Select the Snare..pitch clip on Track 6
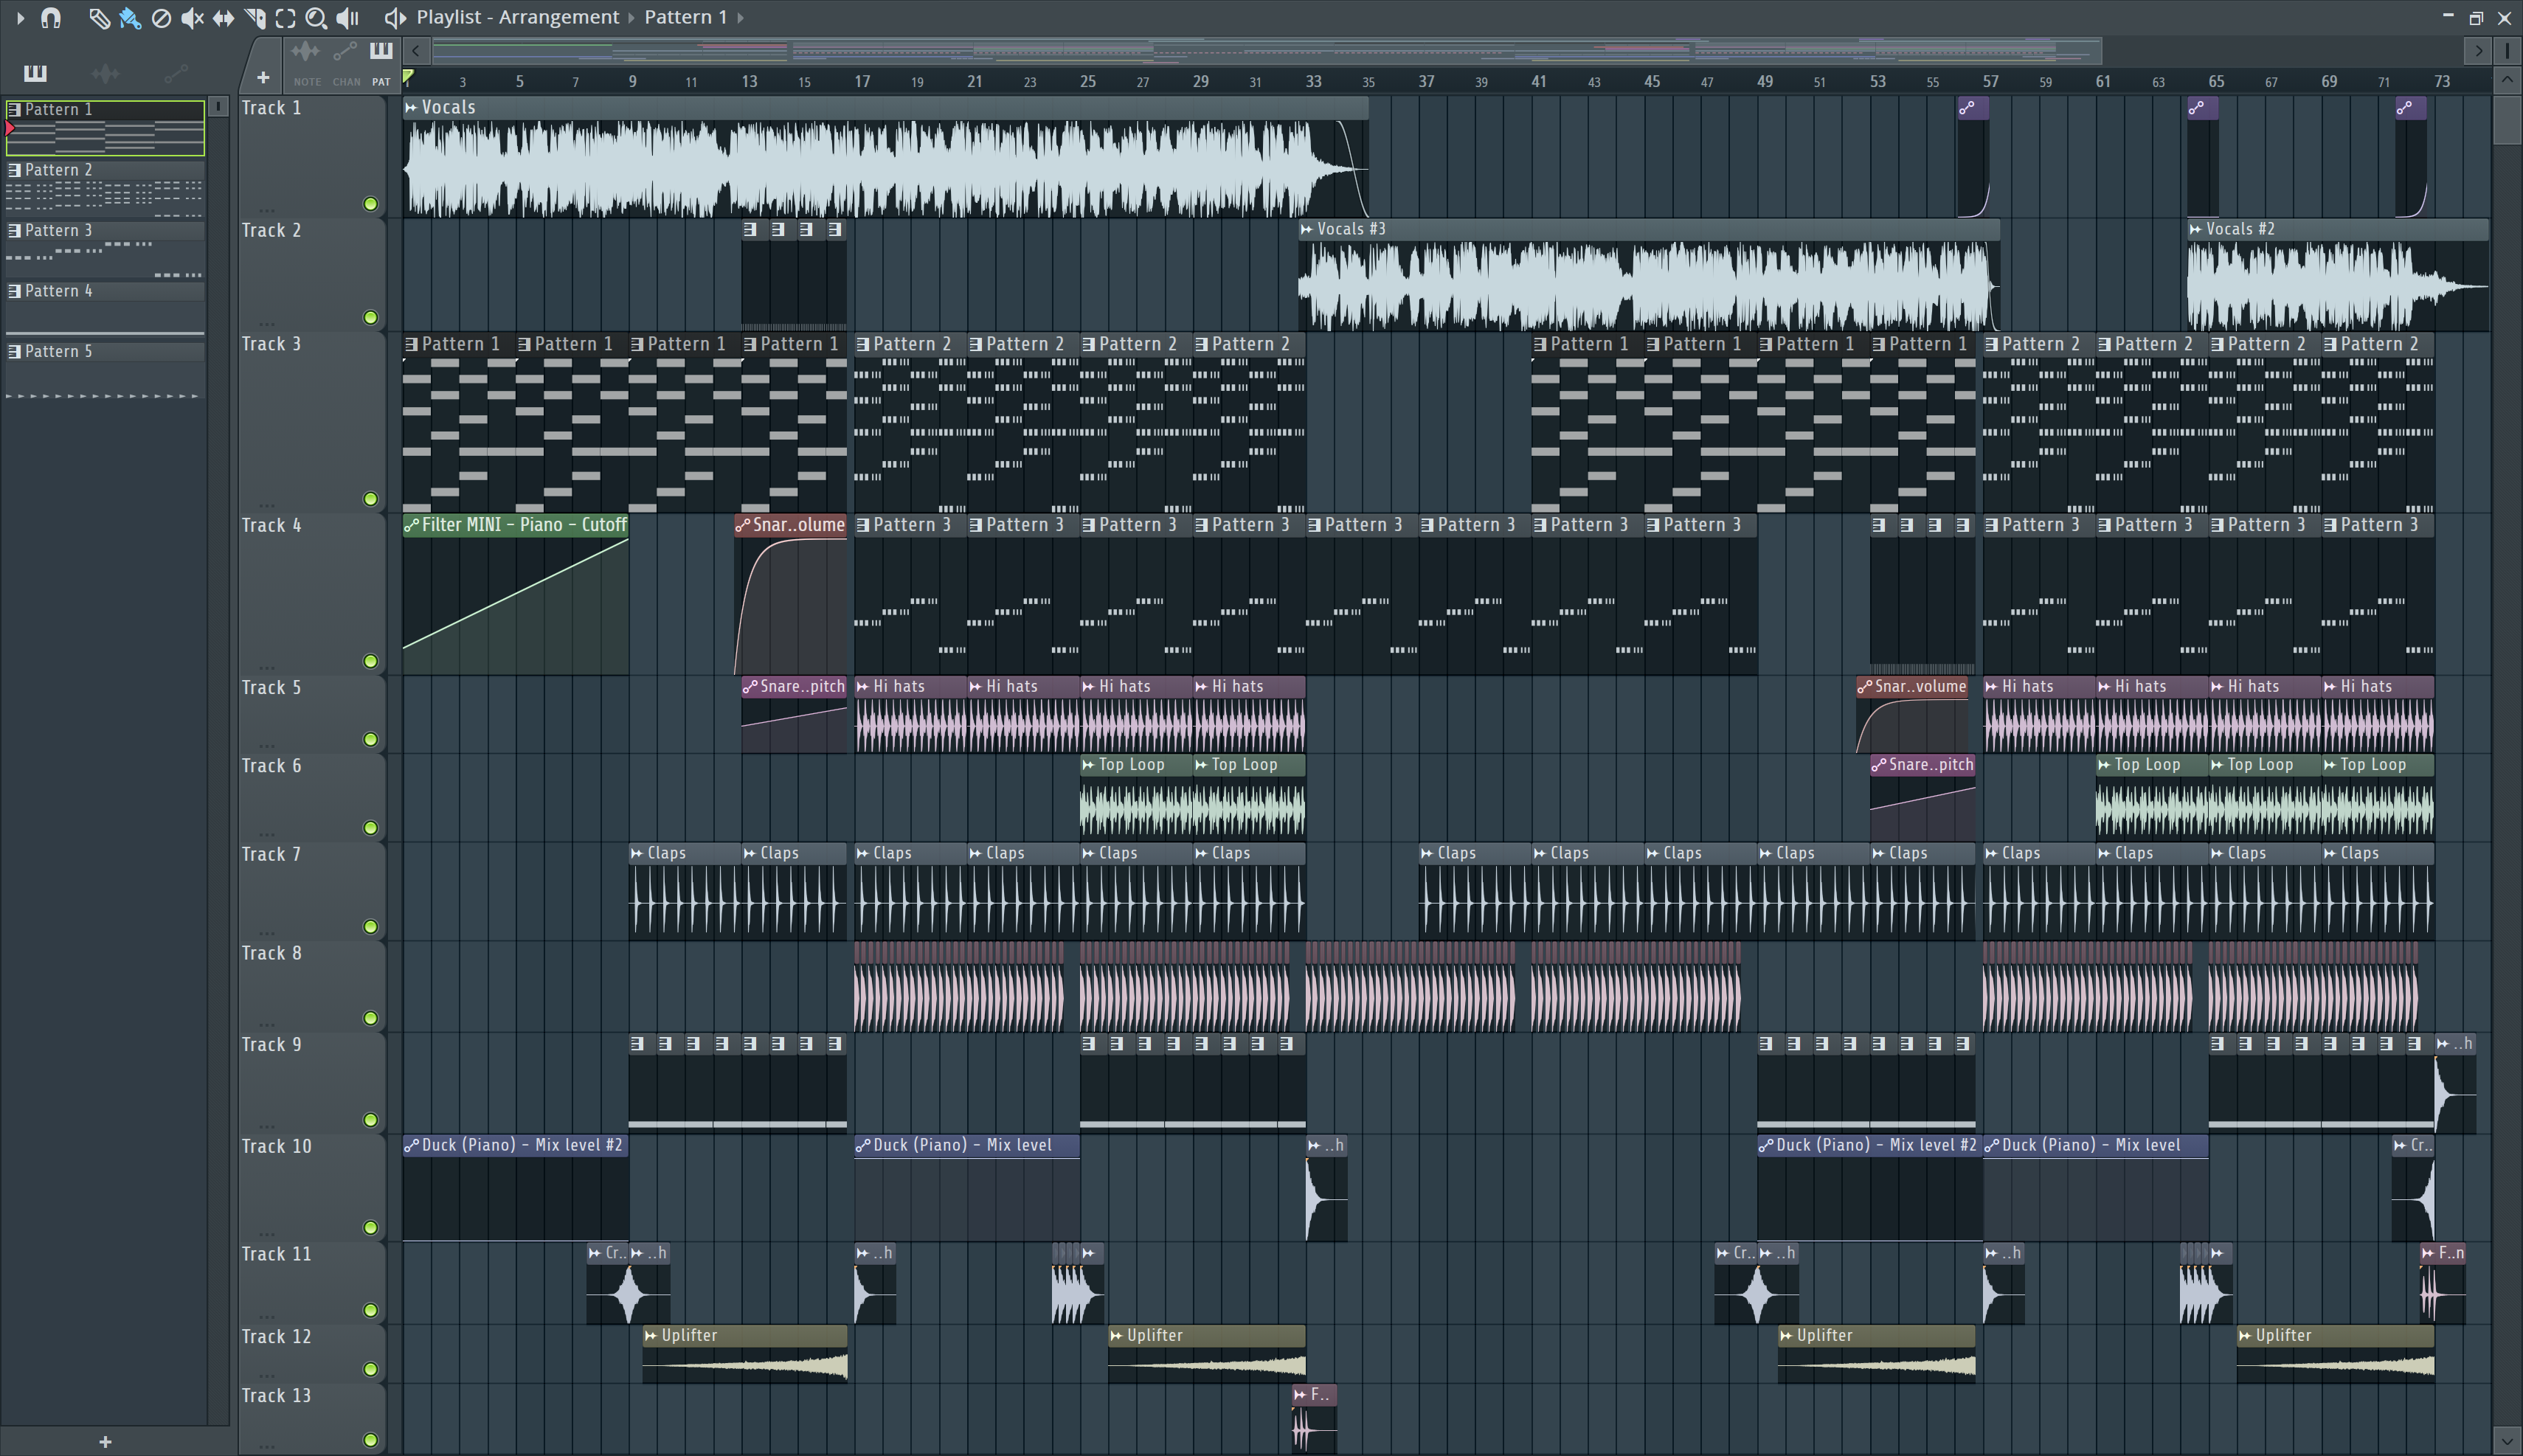The height and width of the screenshot is (1456, 2523). tap(1922, 797)
